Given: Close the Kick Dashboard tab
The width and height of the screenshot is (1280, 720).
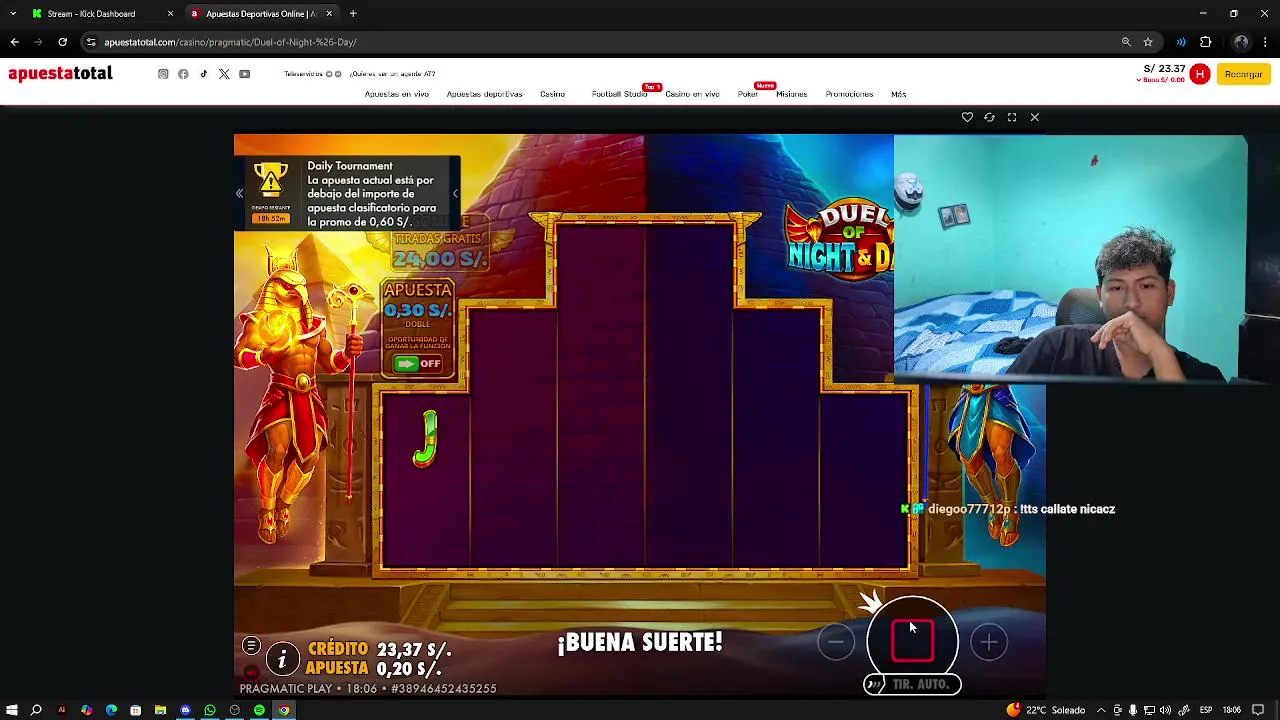Looking at the screenshot, I should 170,14.
